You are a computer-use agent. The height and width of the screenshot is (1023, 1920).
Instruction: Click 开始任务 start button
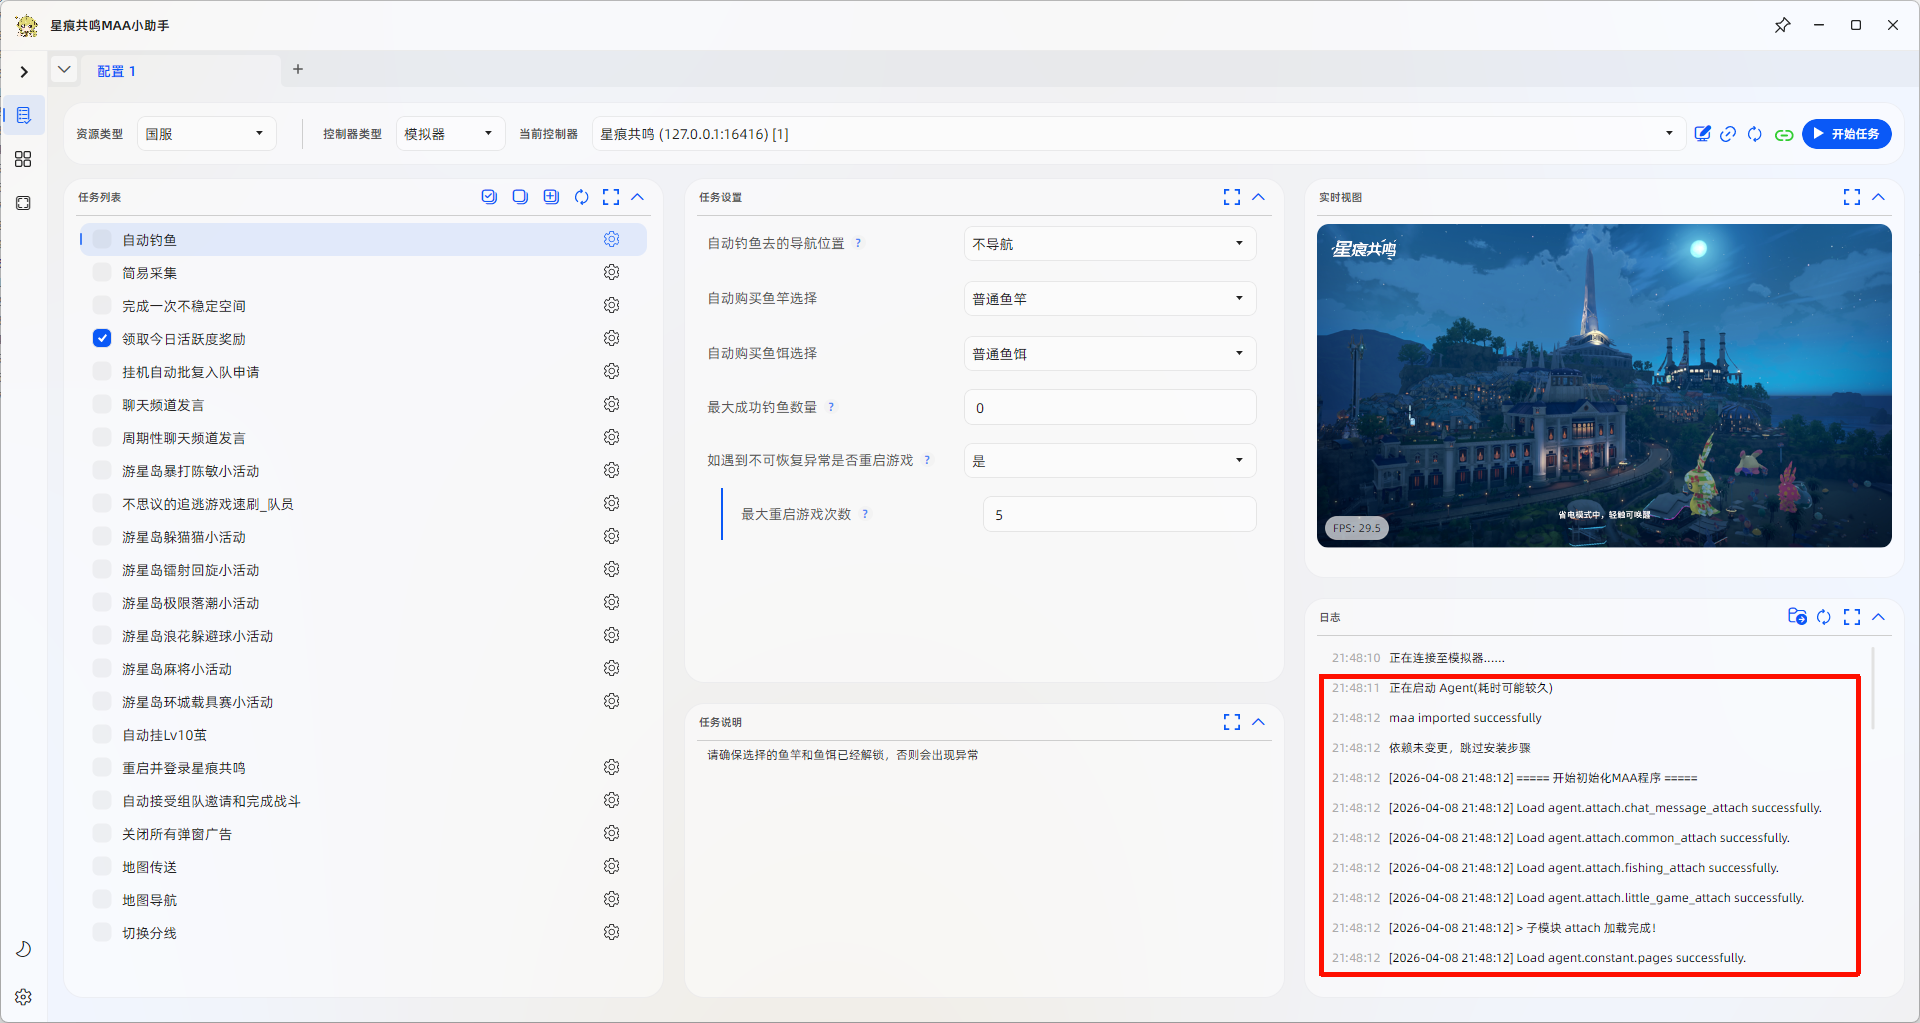(x=1846, y=134)
